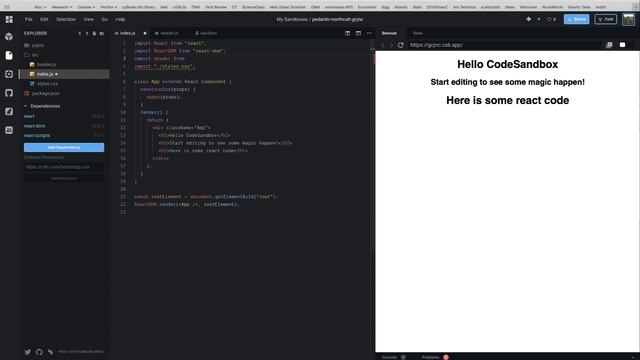Viewport: 640px width, 360px height.
Task: Click the white preview toggle icon by address bar
Action: tap(622, 45)
